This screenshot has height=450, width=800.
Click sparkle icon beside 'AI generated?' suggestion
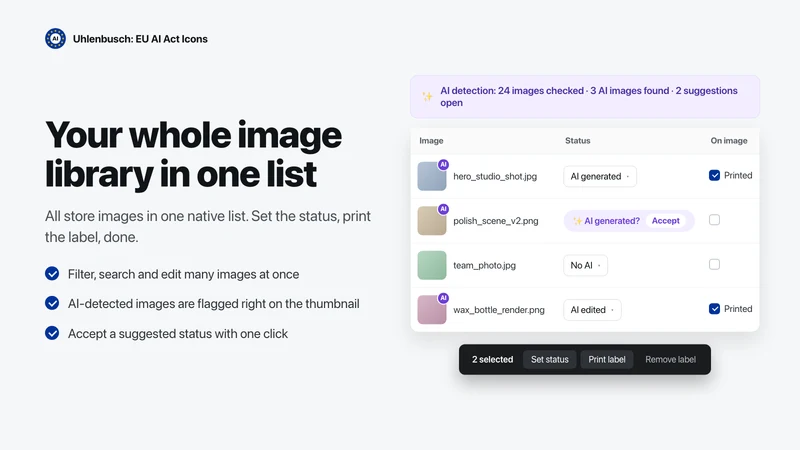pyautogui.click(x=577, y=221)
